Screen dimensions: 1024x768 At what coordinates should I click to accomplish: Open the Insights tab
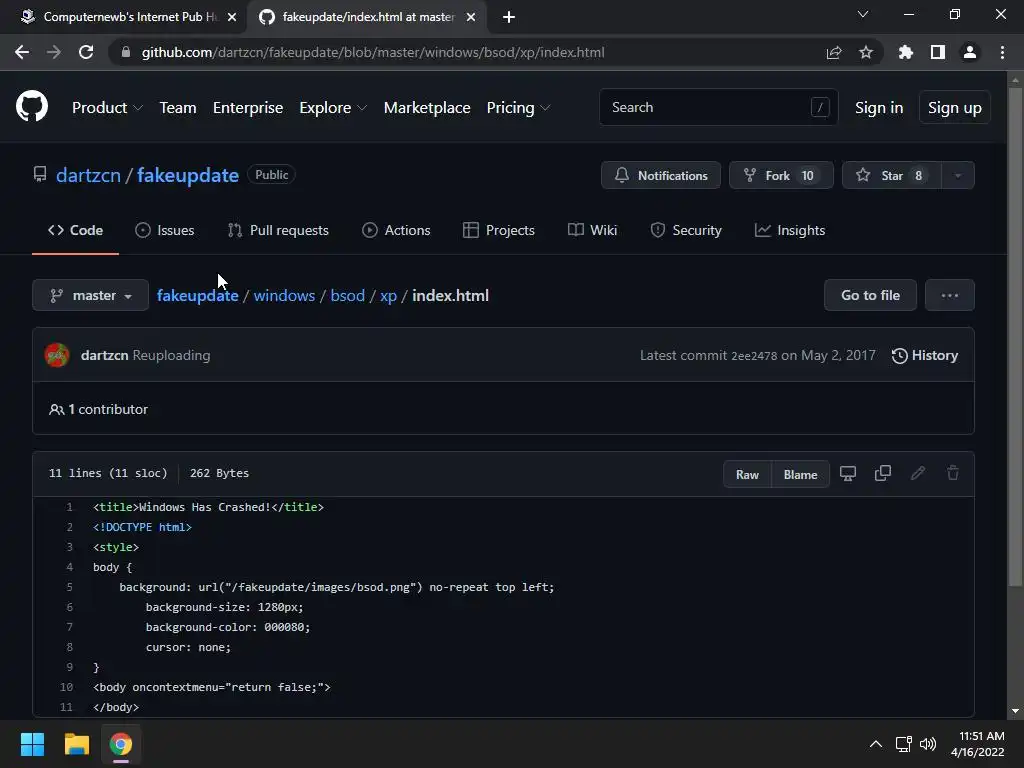pyautogui.click(x=790, y=230)
